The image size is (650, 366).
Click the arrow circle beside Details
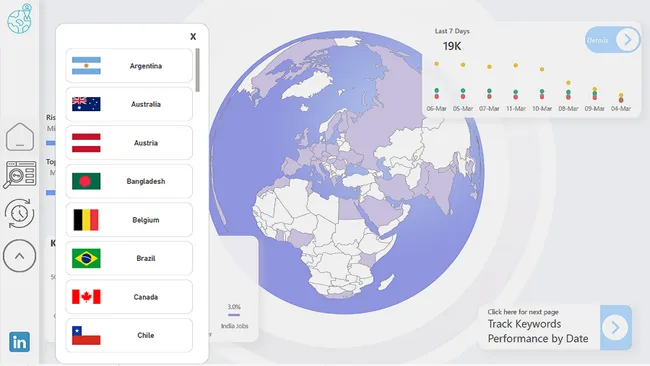(x=628, y=40)
